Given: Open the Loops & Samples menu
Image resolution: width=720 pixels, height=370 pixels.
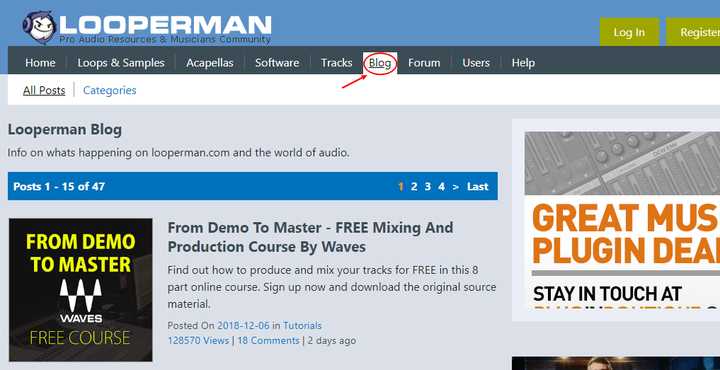Looking at the screenshot, I should (121, 62).
